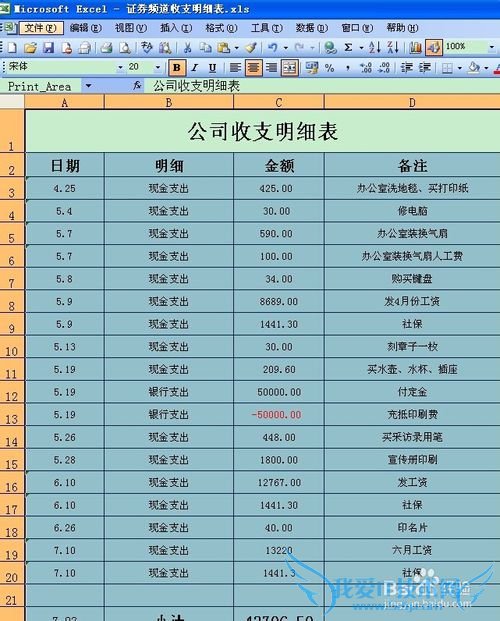The image size is (500, 621).
Task: Expand the font size dropdown
Action: point(158,68)
